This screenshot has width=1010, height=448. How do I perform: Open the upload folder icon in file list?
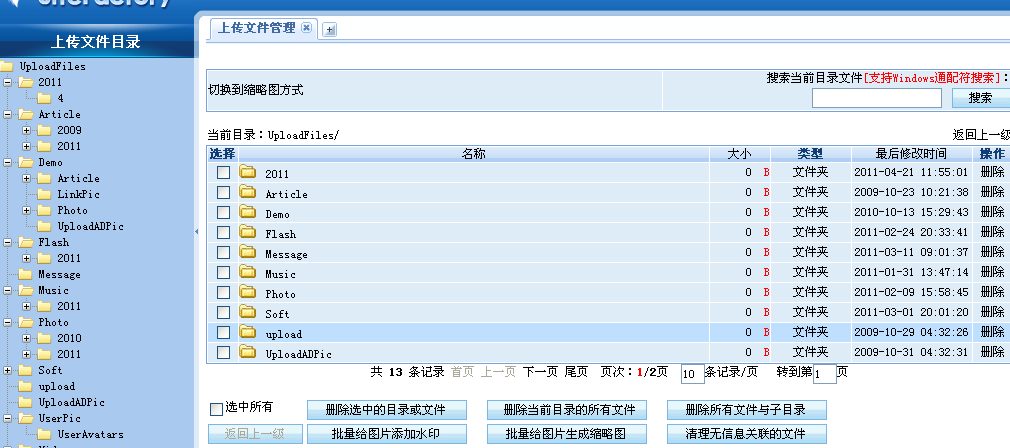247,331
